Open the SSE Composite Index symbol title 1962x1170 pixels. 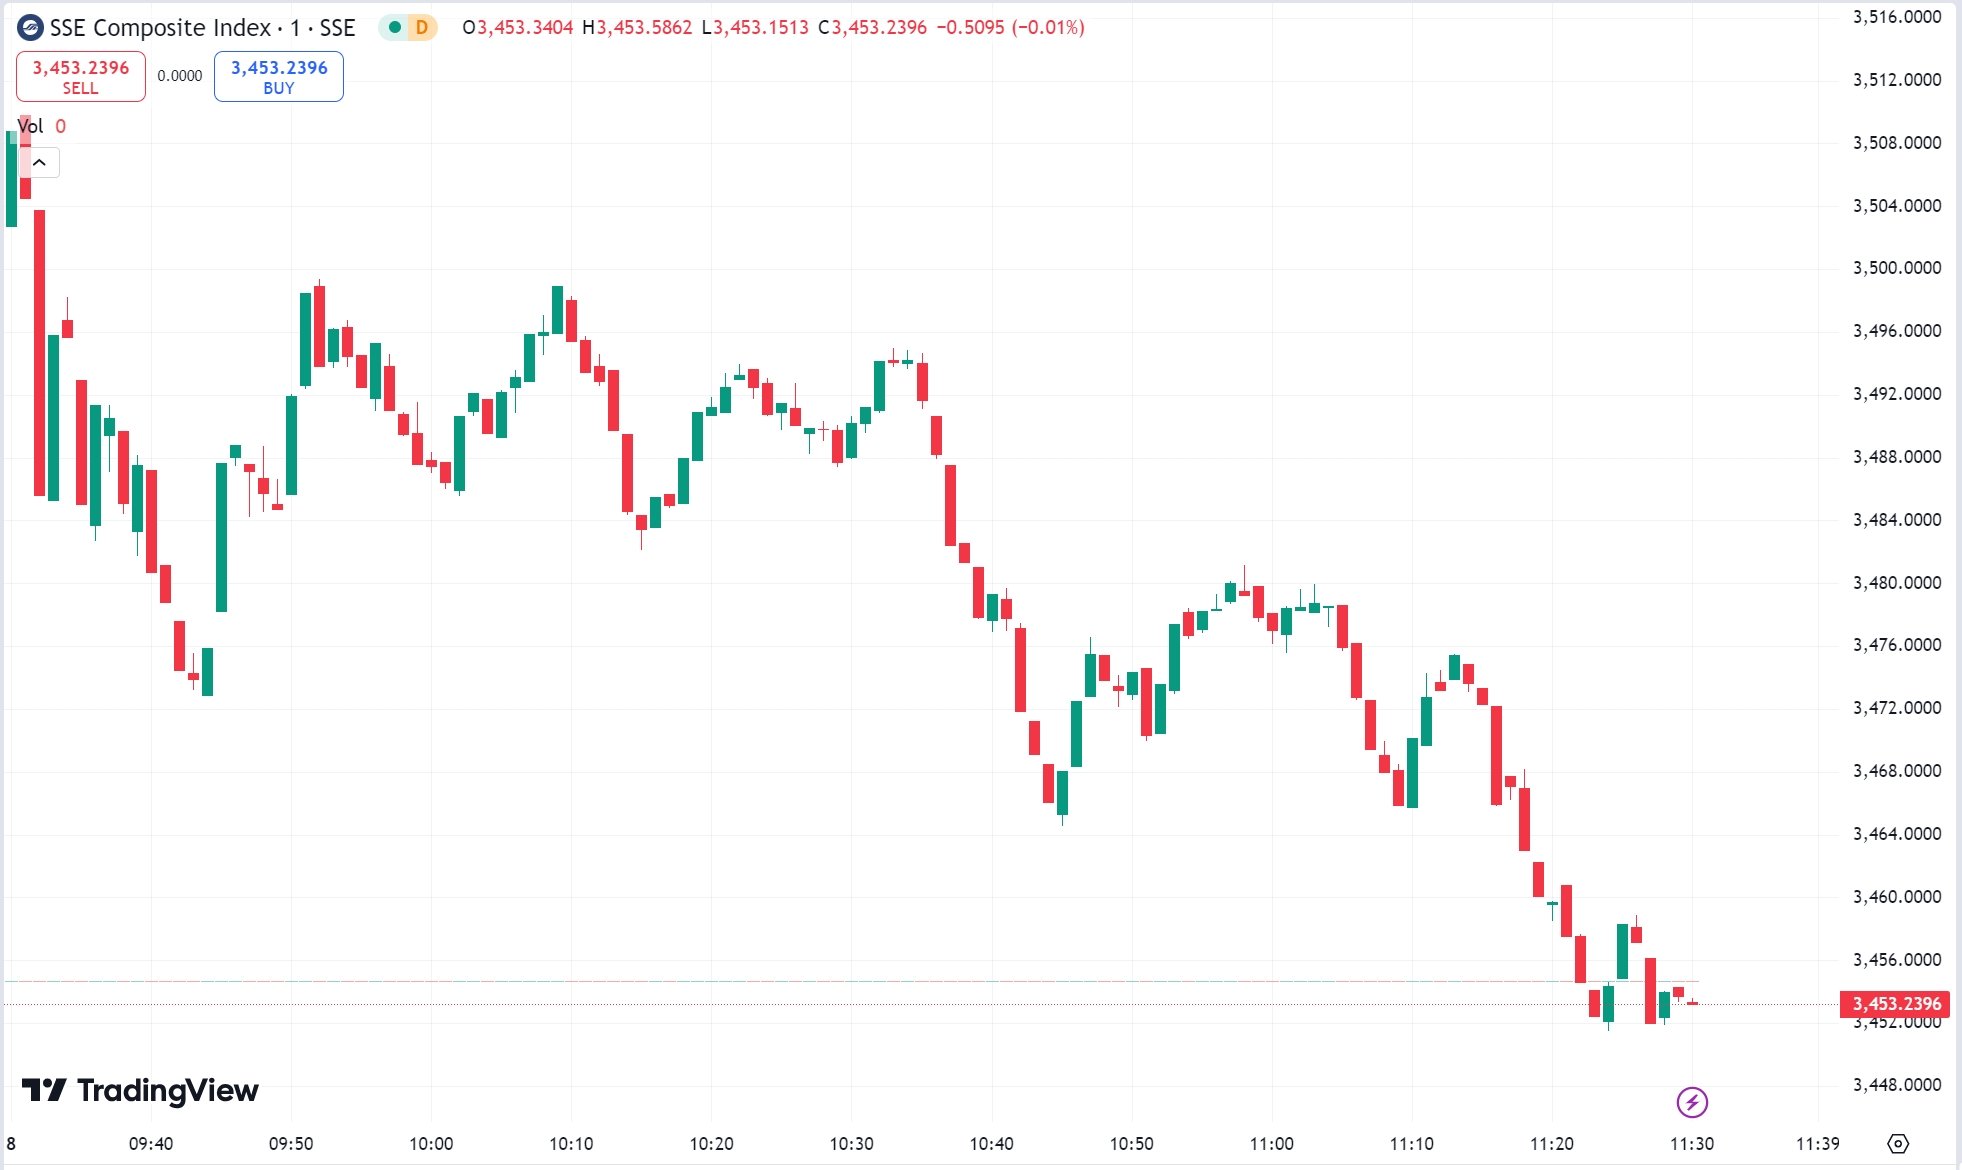202,28
